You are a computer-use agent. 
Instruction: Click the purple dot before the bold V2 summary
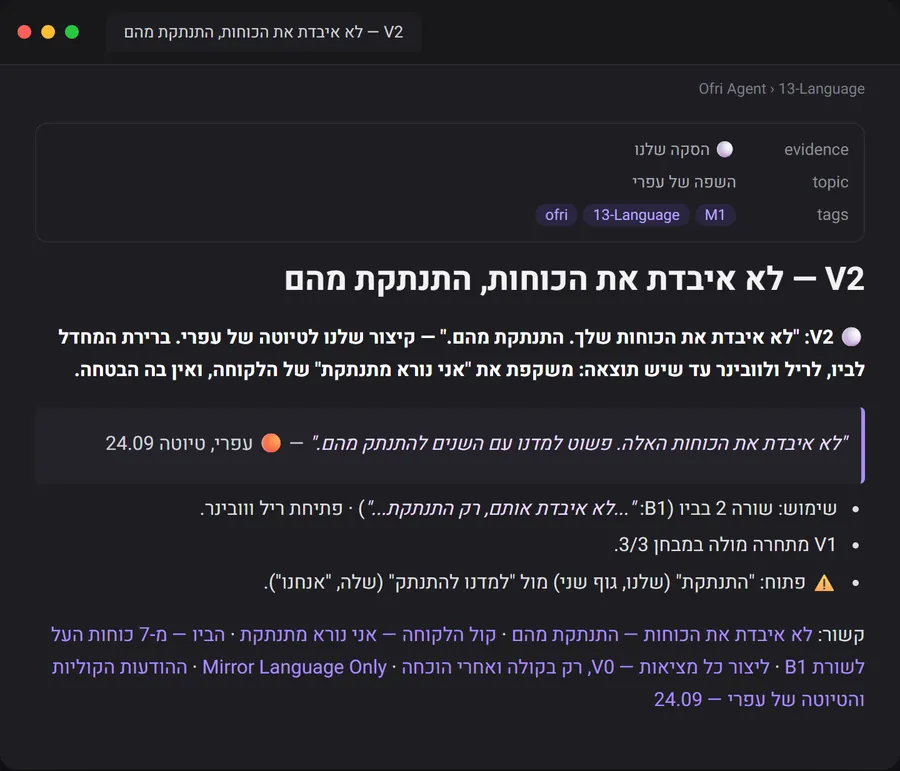coord(851,337)
